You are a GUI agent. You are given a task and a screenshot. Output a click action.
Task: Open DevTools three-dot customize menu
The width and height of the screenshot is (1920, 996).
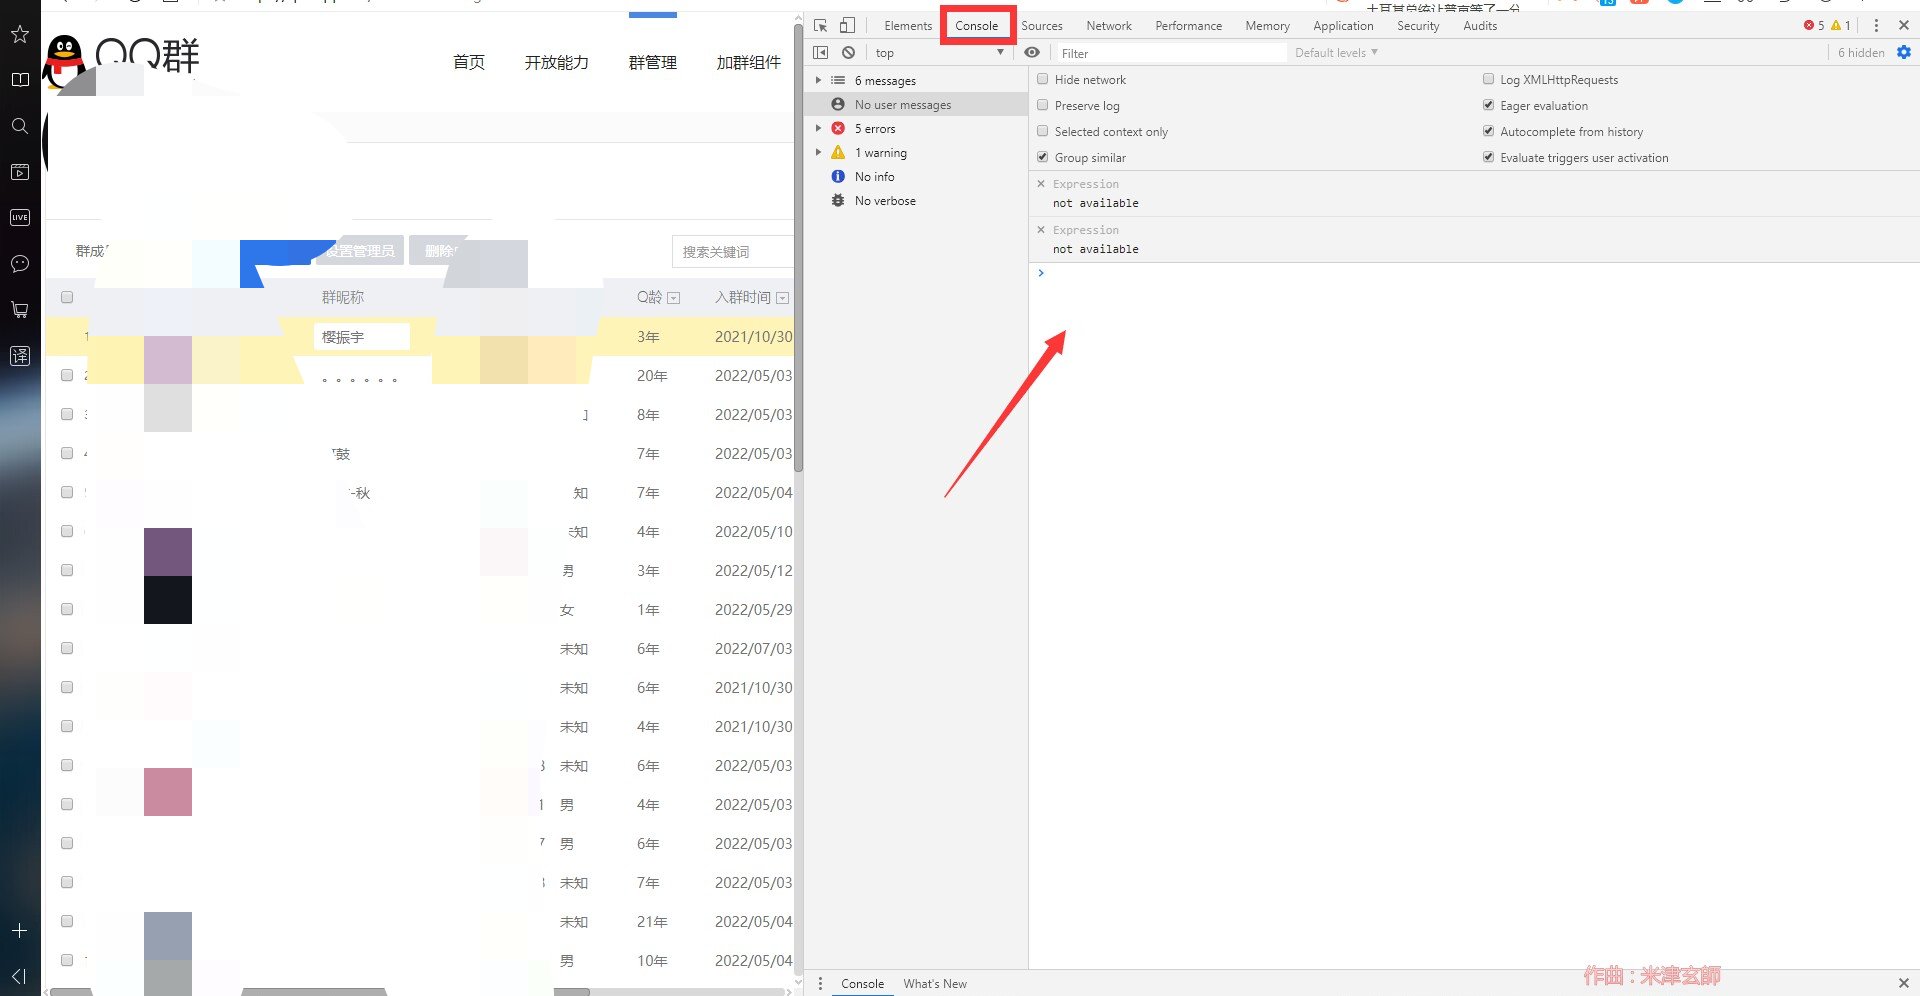(1876, 26)
